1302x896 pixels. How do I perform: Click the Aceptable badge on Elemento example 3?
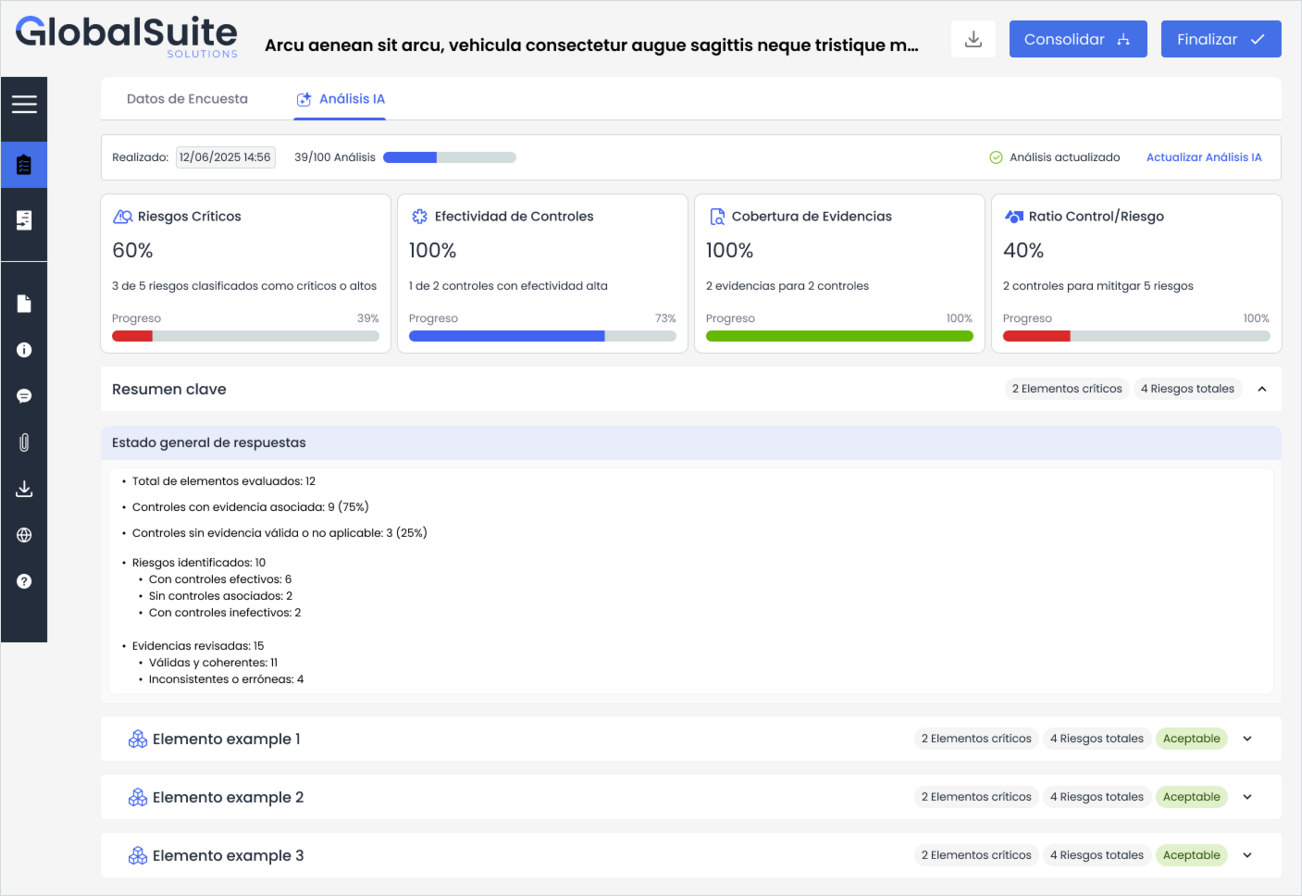pos(1192,855)
